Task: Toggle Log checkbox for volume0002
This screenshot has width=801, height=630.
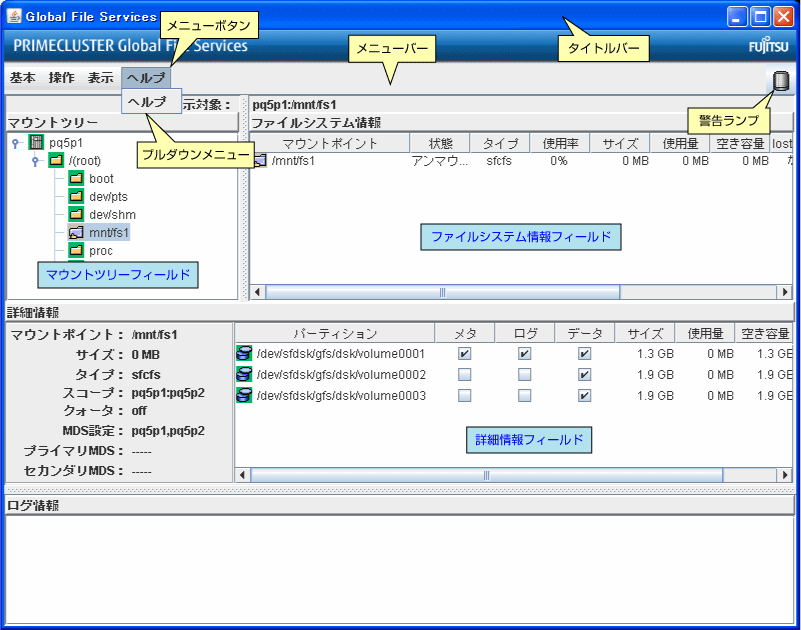Action: tap(525, 375)
